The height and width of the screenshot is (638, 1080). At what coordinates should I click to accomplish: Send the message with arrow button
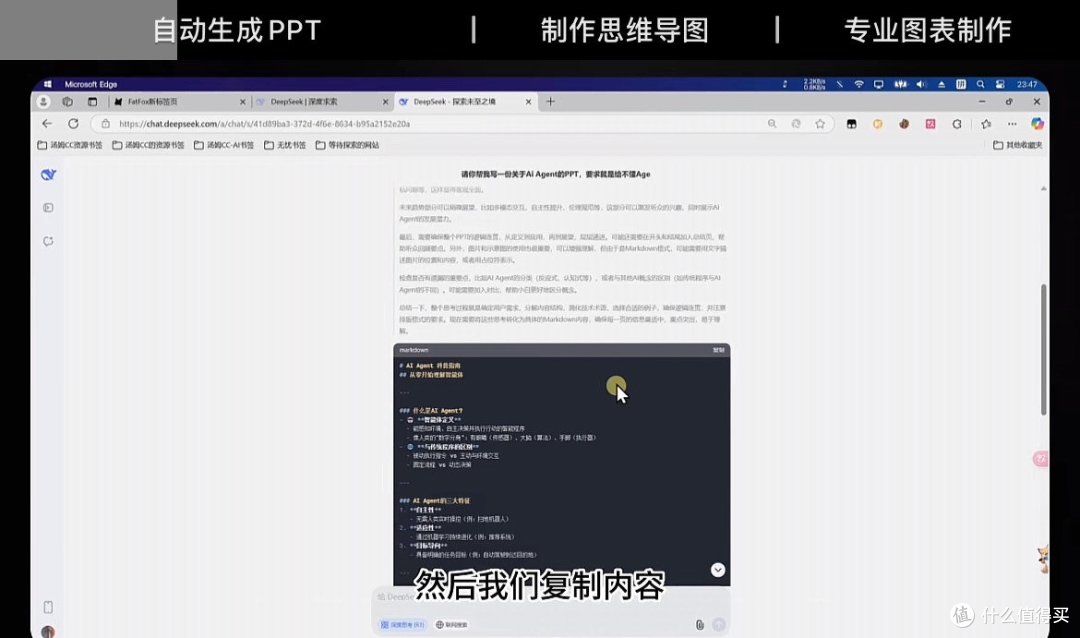pyautogui.click(x=718, y=624)
